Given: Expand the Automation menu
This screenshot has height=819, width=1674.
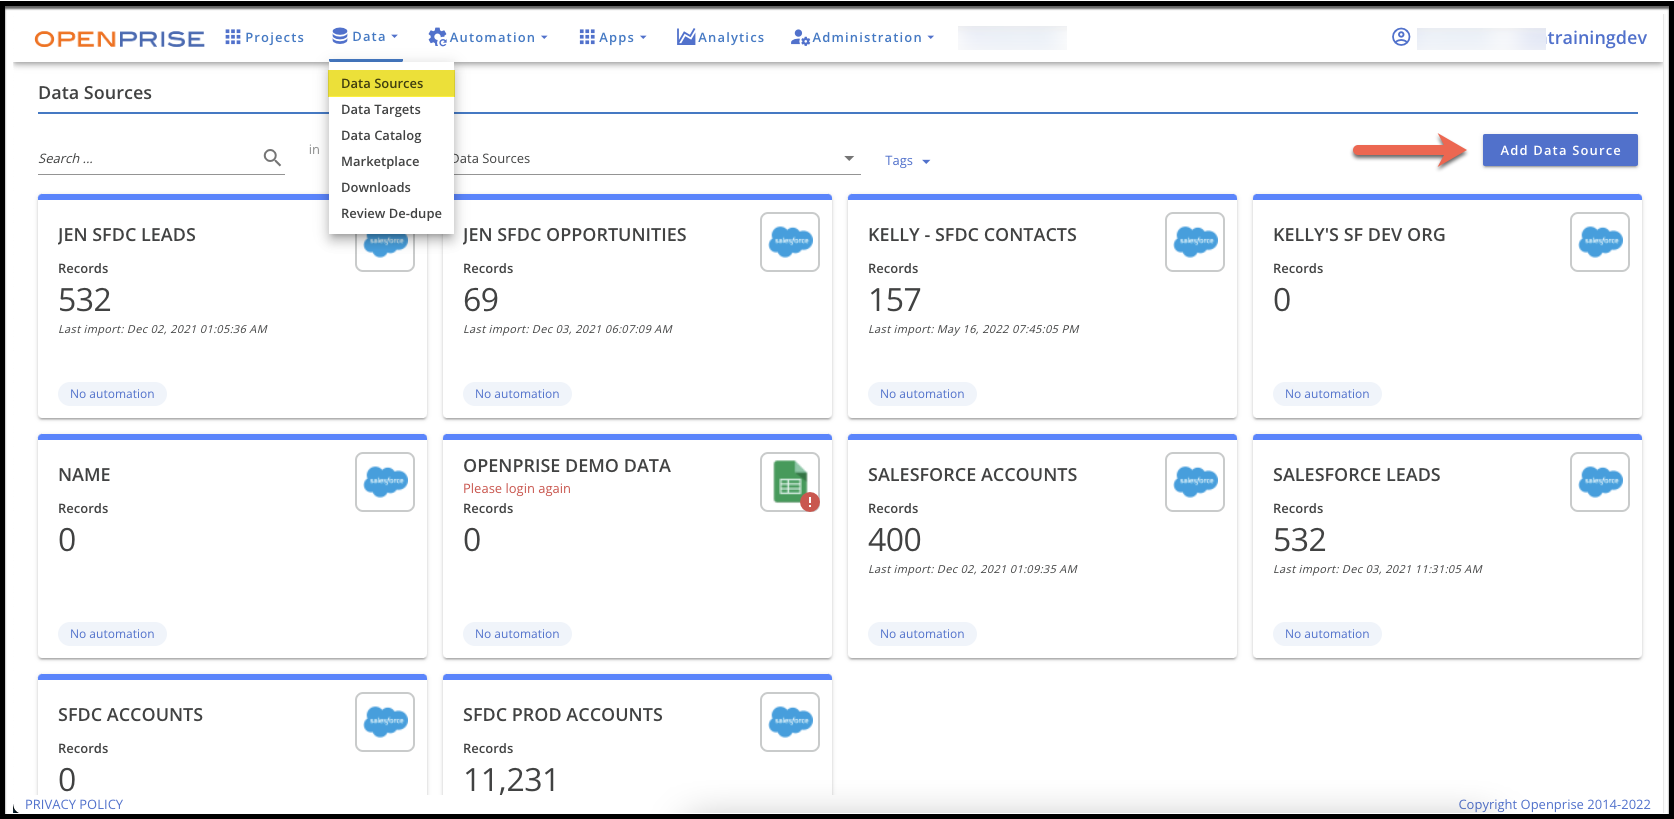Looking at the screenshot, I should click(488, 37).
